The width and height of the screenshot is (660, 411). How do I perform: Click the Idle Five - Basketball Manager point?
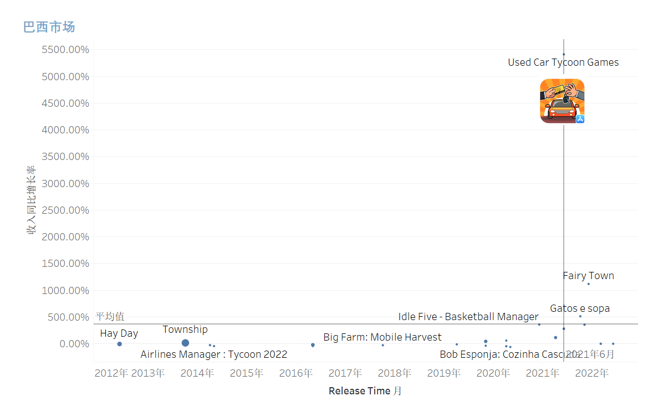[x=539, y=324]
